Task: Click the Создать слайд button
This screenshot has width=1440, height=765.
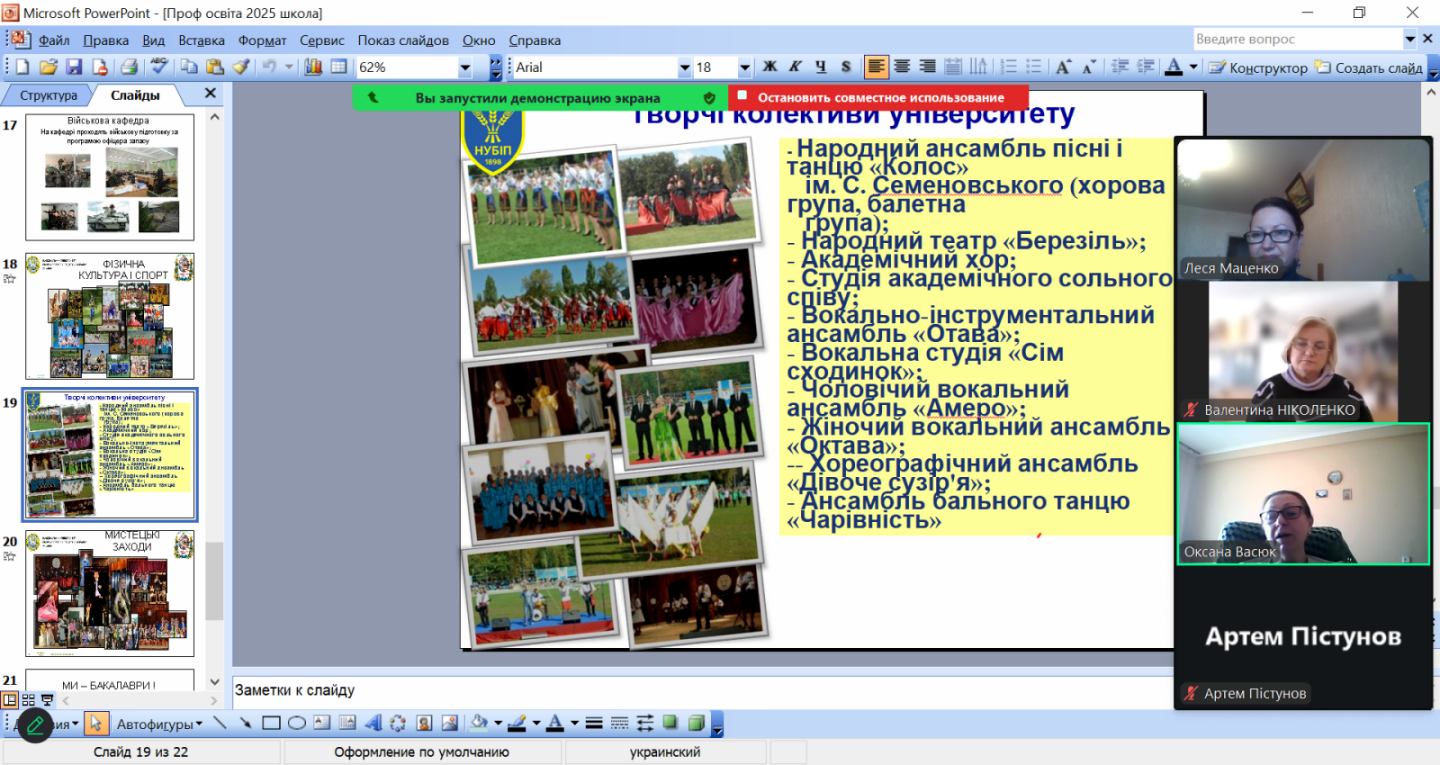Action: click(1369, 67)
